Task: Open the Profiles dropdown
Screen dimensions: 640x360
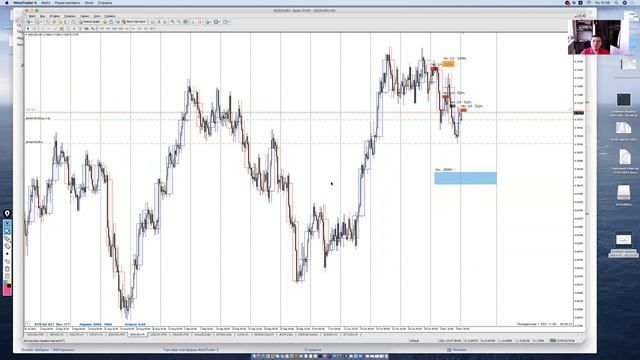Action: [38, 22]
